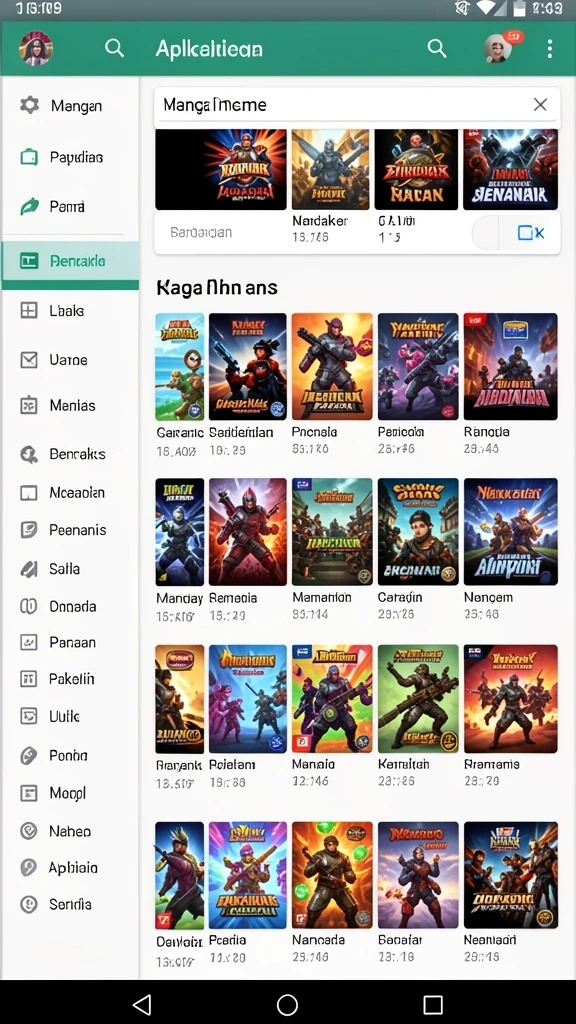Screen dimensions: 576x1024
Task: Open the Menias sidebar entry
Action: click(x=71, y=406)
